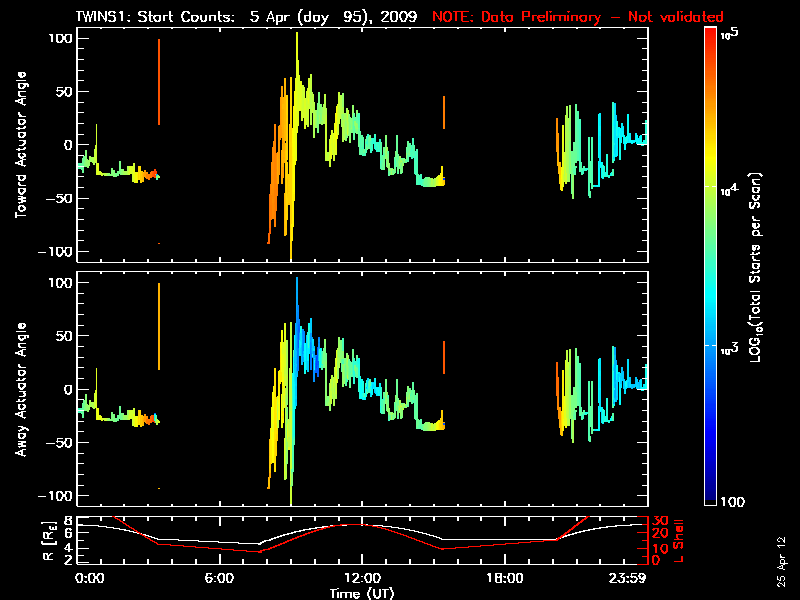
Task: Click the orange vertical spike in top panel
Action: (159, 82)
